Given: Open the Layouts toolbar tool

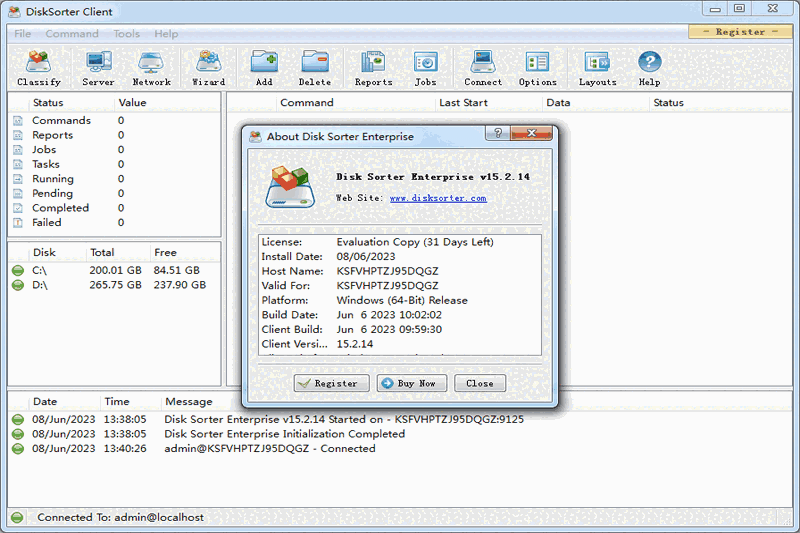Looking at the screenshot, I should [597, 68].
